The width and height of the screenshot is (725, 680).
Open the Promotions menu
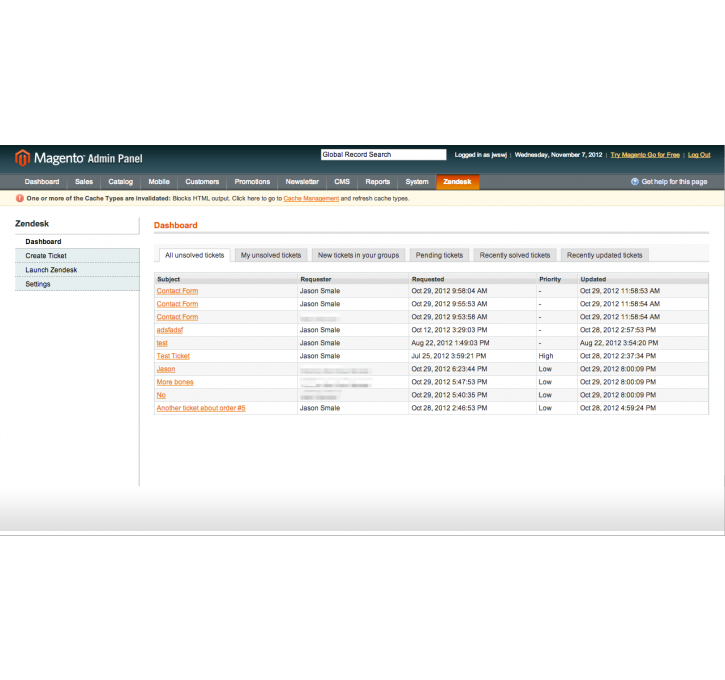coord(252,182)
